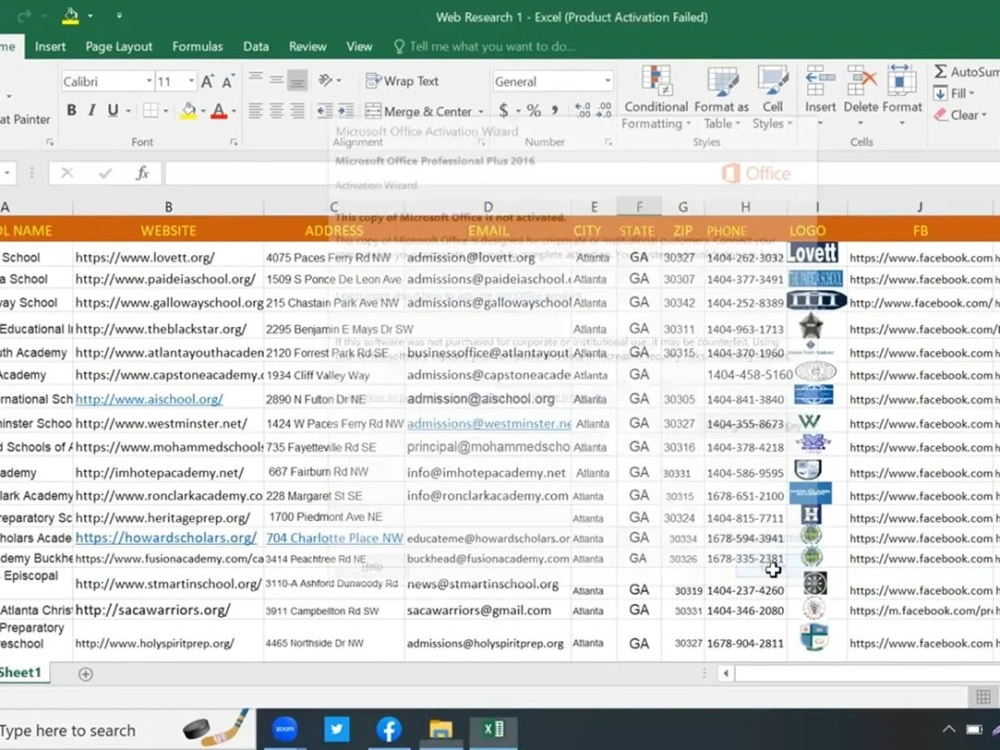Open the Orientation text rotation icon

pos(326,80)
